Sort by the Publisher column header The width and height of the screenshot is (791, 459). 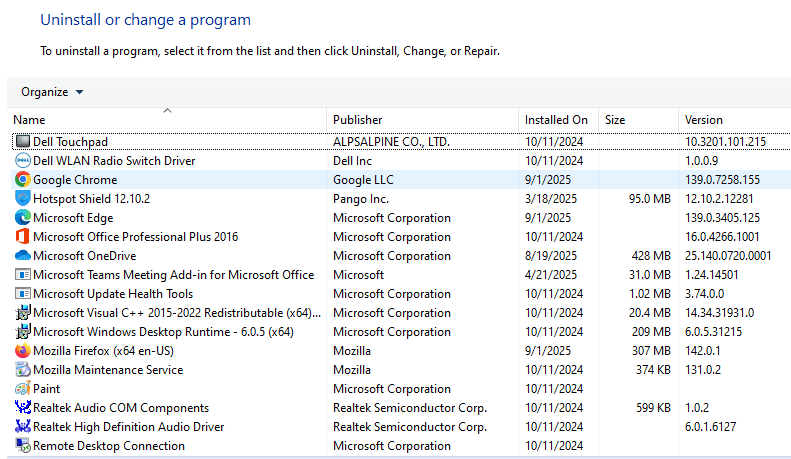(422, 120)
